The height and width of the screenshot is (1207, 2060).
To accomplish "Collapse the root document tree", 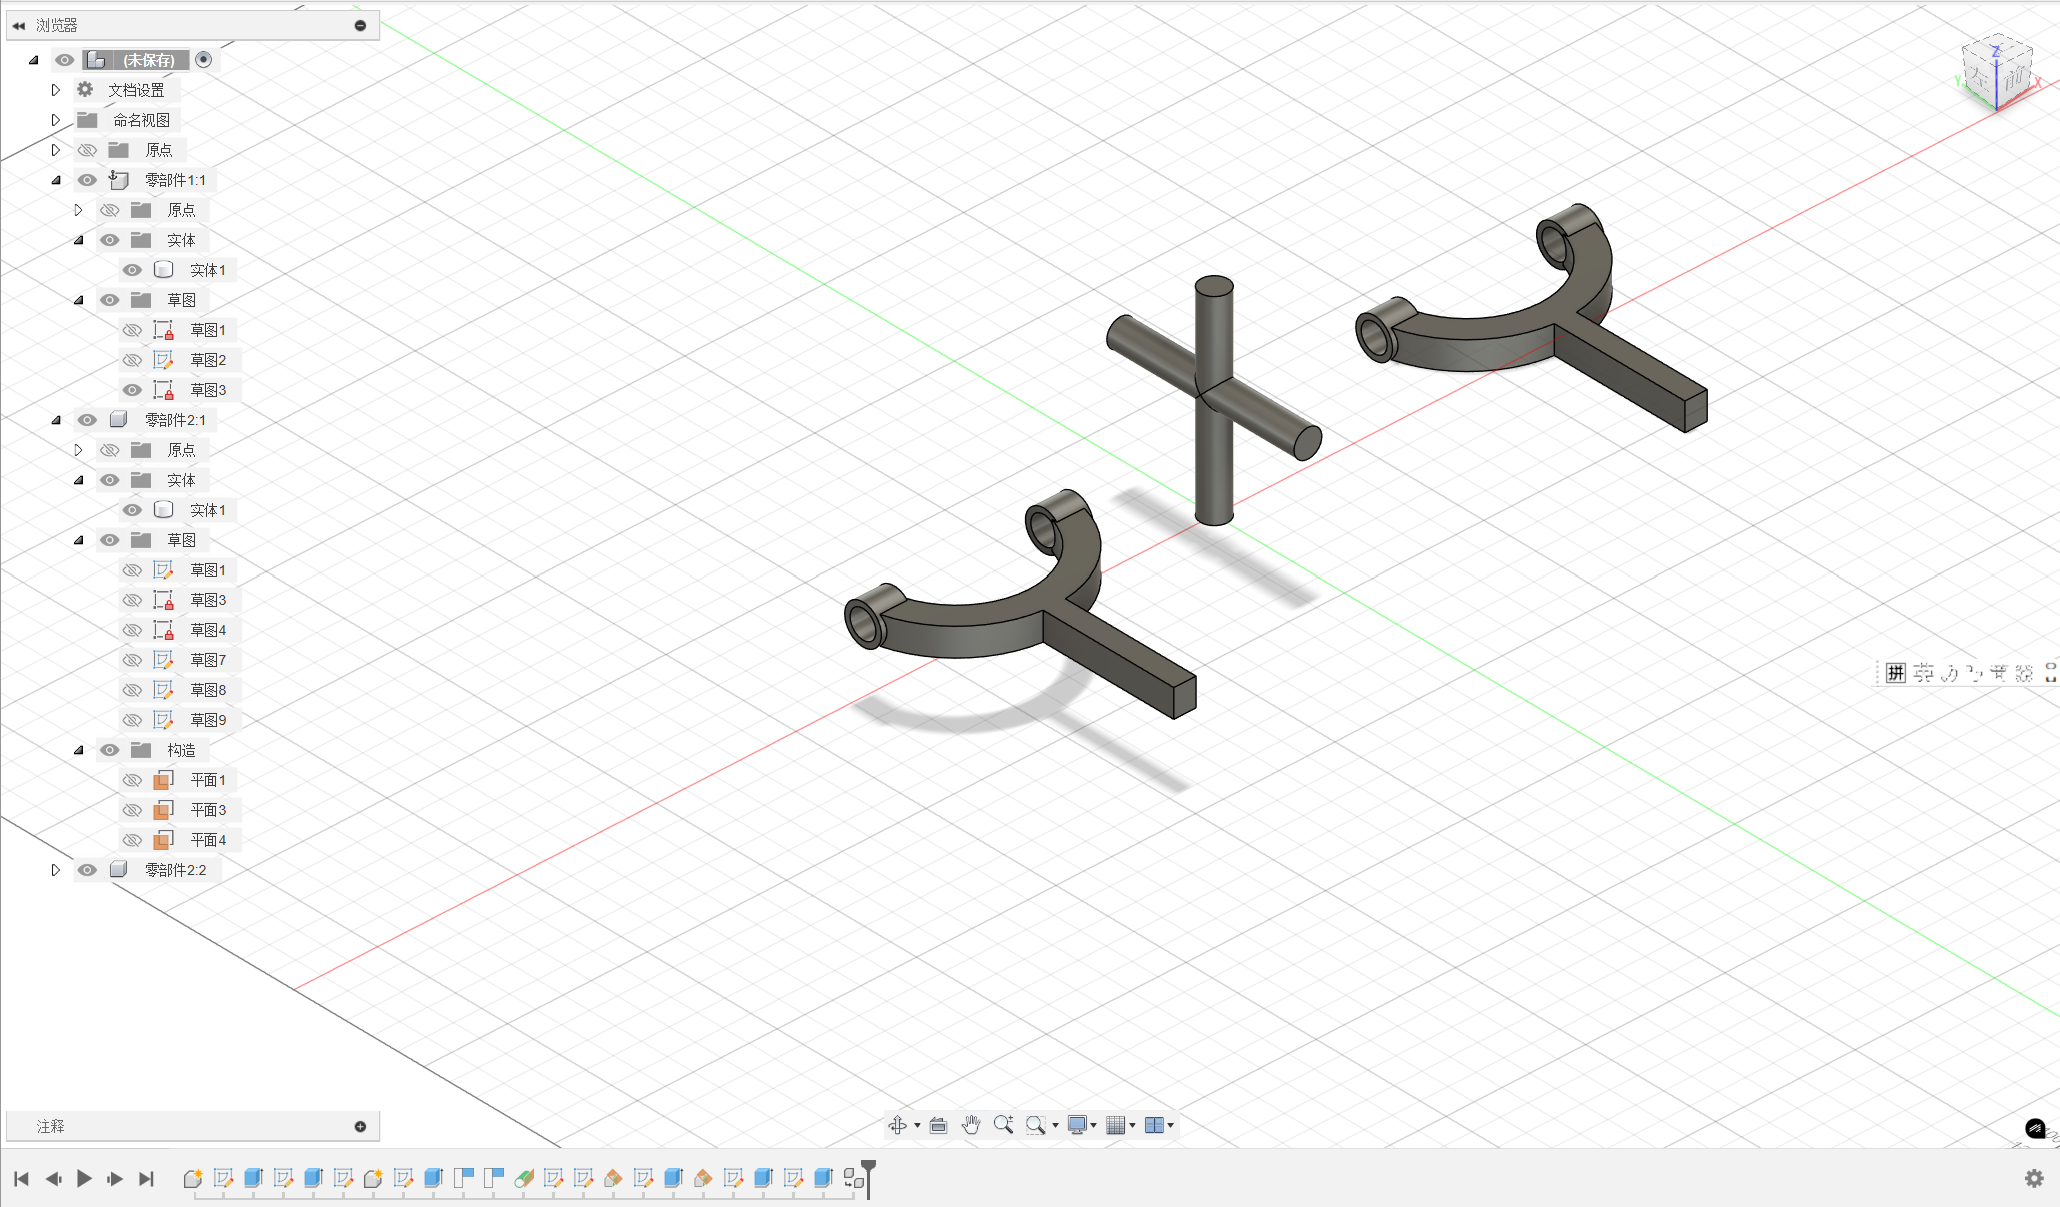I will coord(34,60).
